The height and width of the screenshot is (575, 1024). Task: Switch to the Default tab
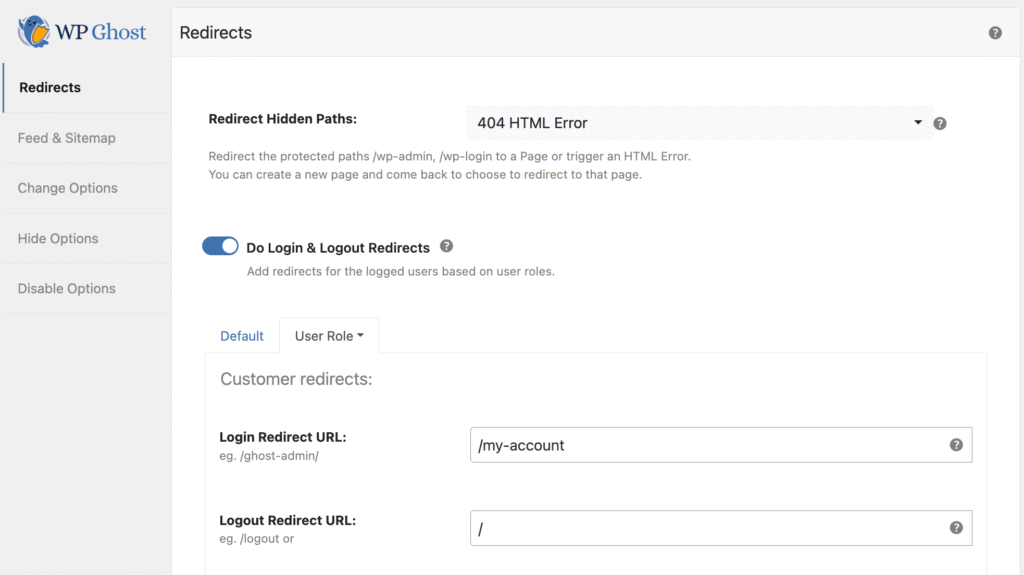(242, 336)
